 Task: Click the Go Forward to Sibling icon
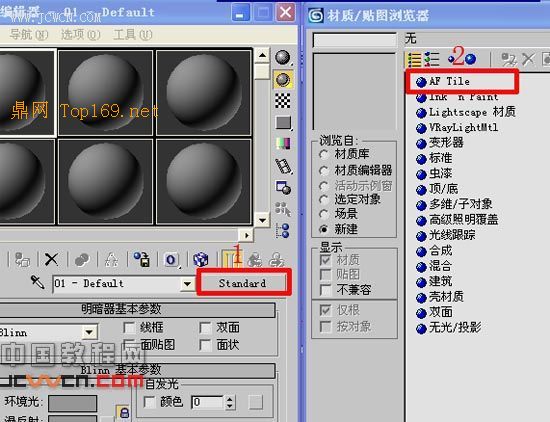[277, 260]
